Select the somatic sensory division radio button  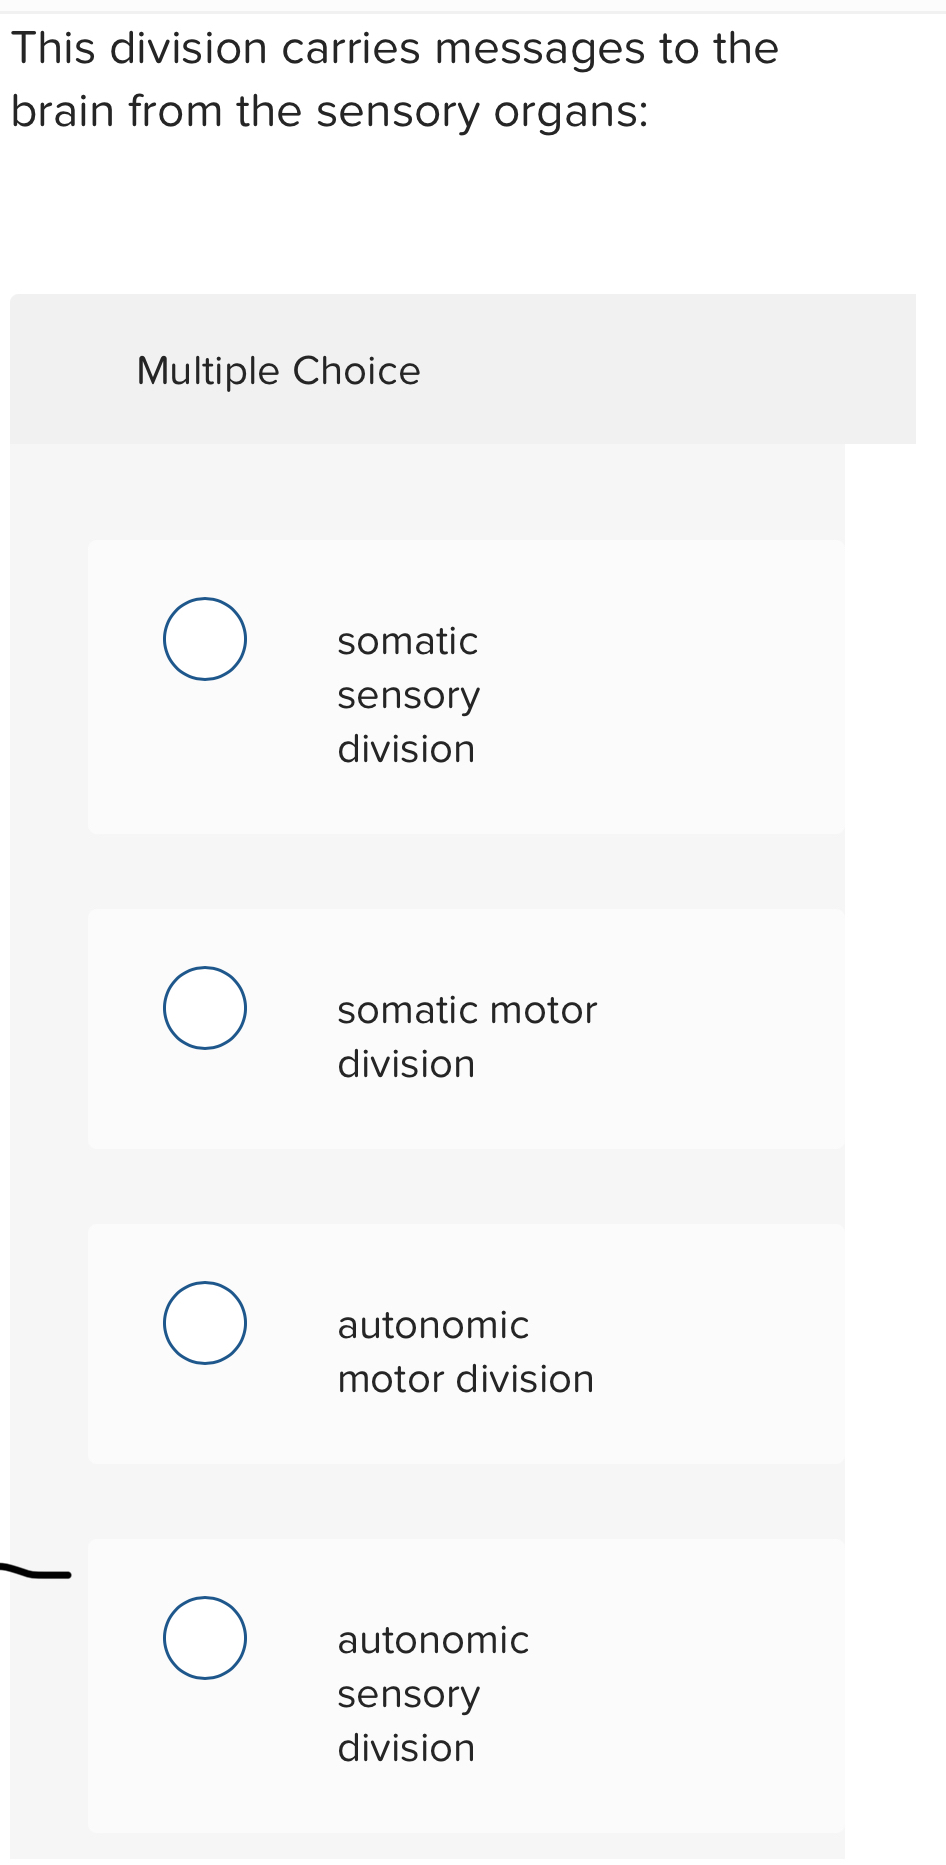(x=204, y=638)
